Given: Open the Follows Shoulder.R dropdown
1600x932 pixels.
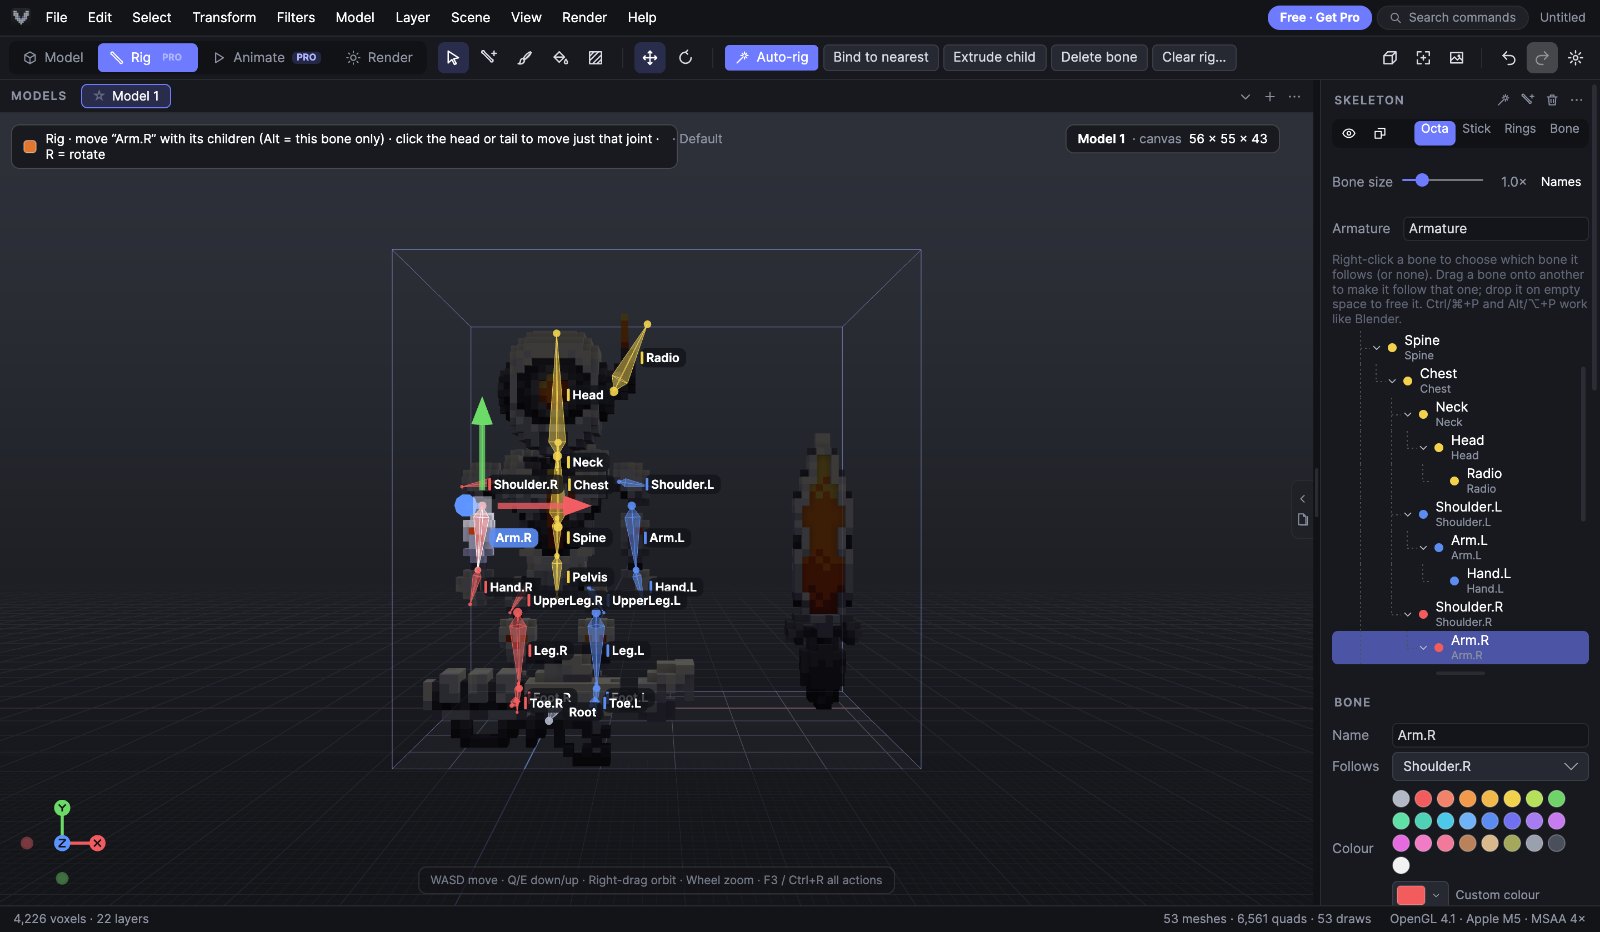Looking at the screenshot, I should coord(1490,766).
